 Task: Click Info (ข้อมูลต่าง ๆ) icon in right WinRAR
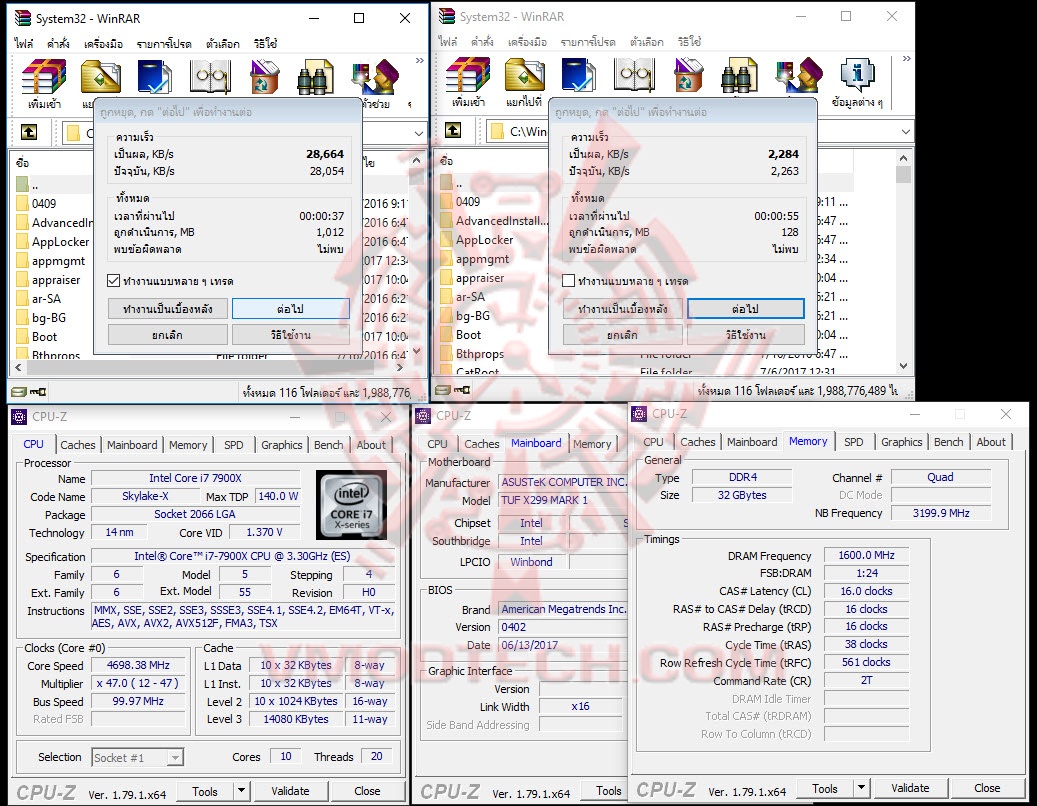click(x=858, y=75)
